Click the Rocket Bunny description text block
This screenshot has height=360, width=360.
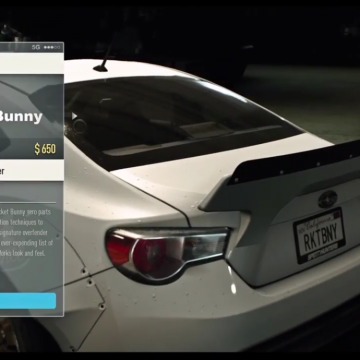(27, 232)
